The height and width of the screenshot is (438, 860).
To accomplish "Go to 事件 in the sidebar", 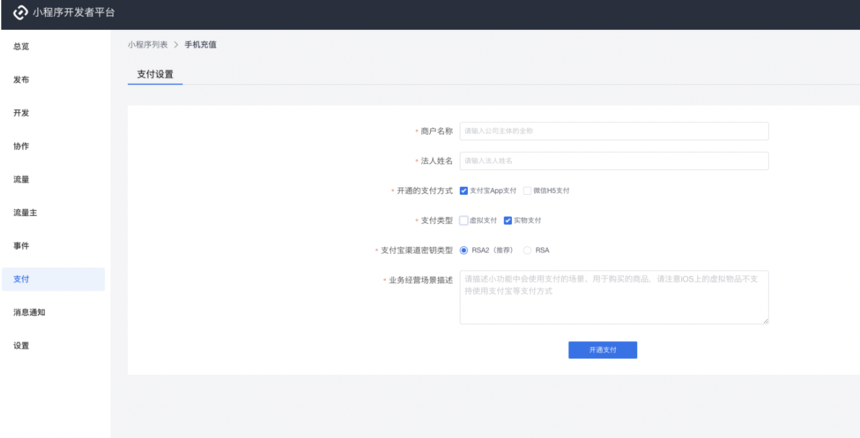I will [21, 246].
